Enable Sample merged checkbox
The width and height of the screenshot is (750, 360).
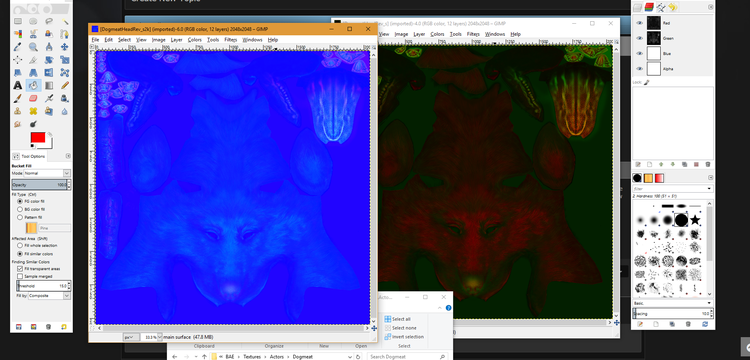click(20, 276)
